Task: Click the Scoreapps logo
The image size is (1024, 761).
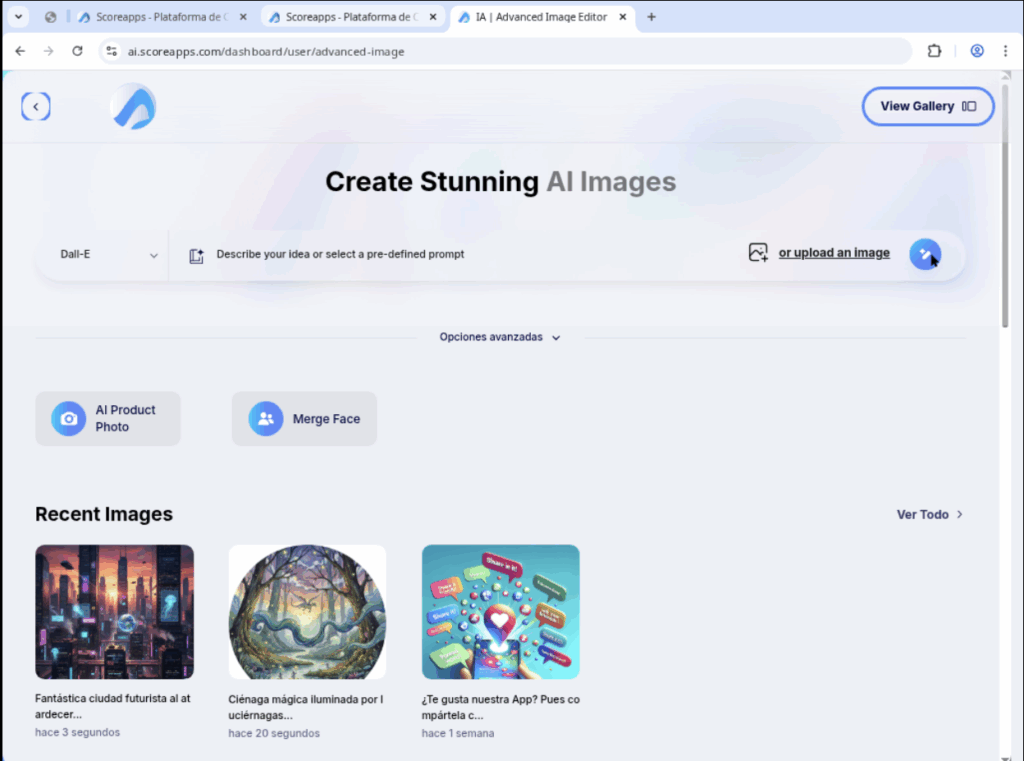Action: [133, 106]
